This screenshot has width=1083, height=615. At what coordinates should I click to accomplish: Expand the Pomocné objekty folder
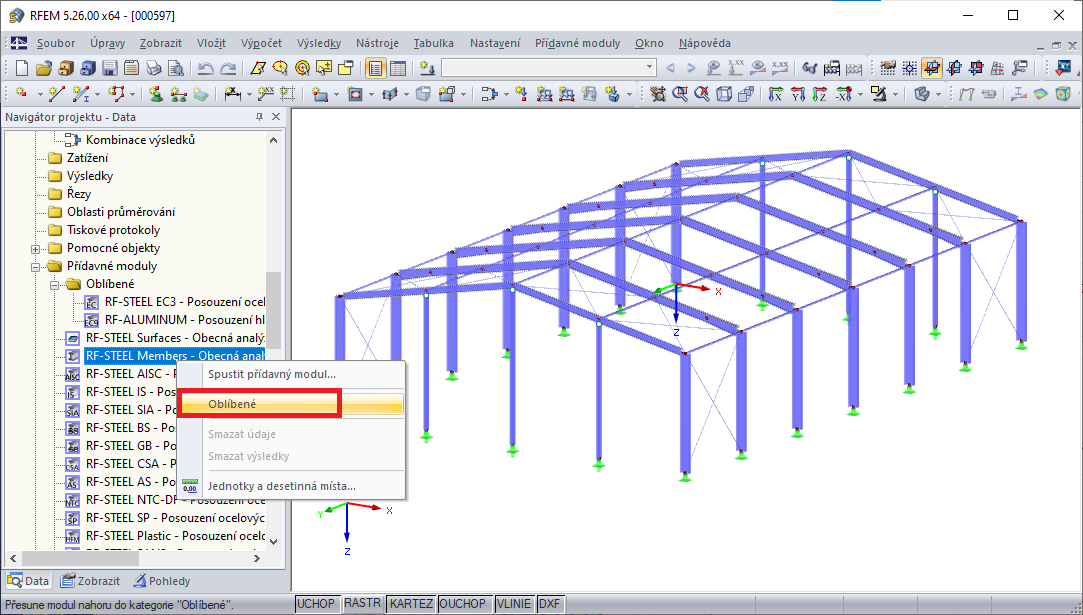pyautogui.click(x=35, y=249)
